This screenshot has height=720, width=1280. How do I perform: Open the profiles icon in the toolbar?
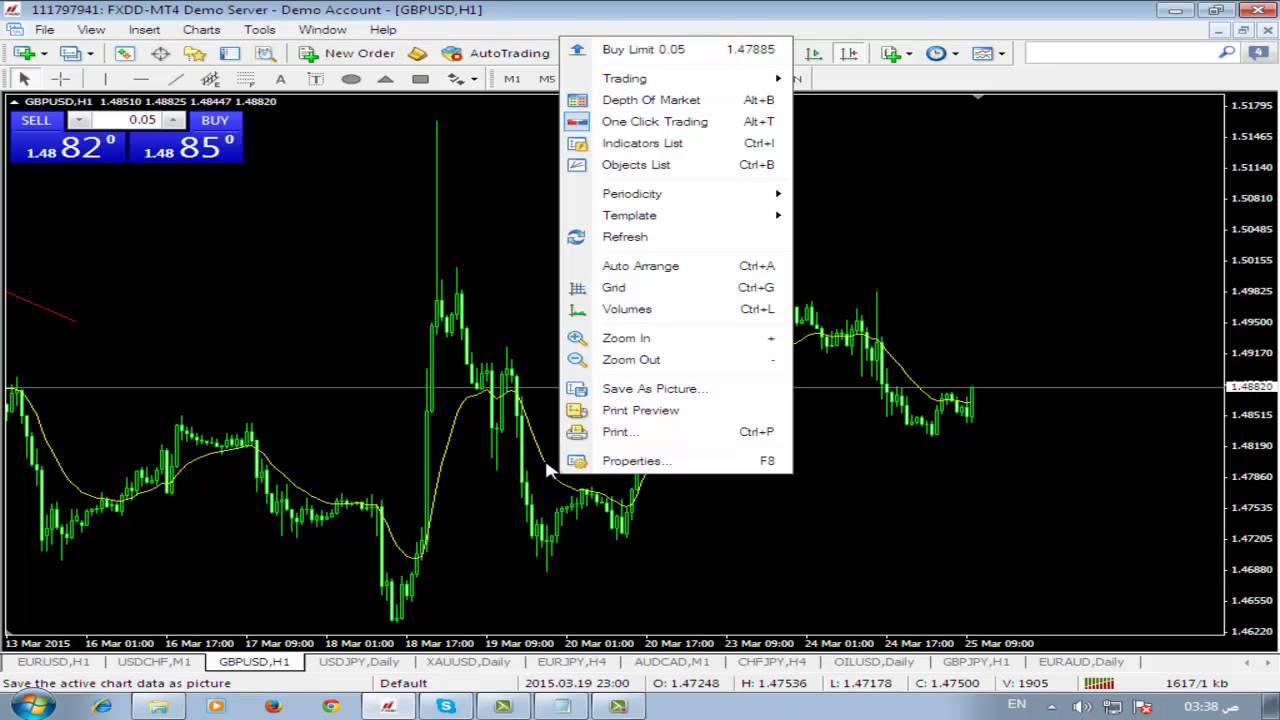tap(70, 53)
